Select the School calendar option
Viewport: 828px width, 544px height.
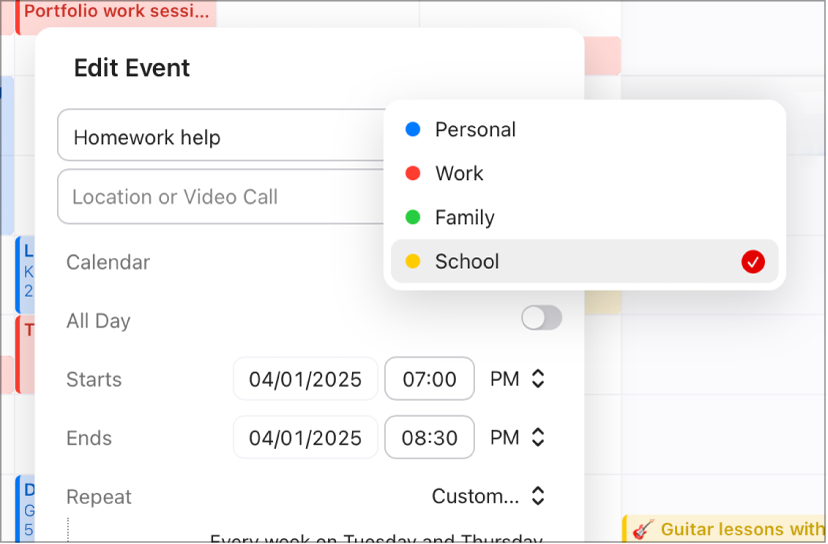click(x=467, y=262)
